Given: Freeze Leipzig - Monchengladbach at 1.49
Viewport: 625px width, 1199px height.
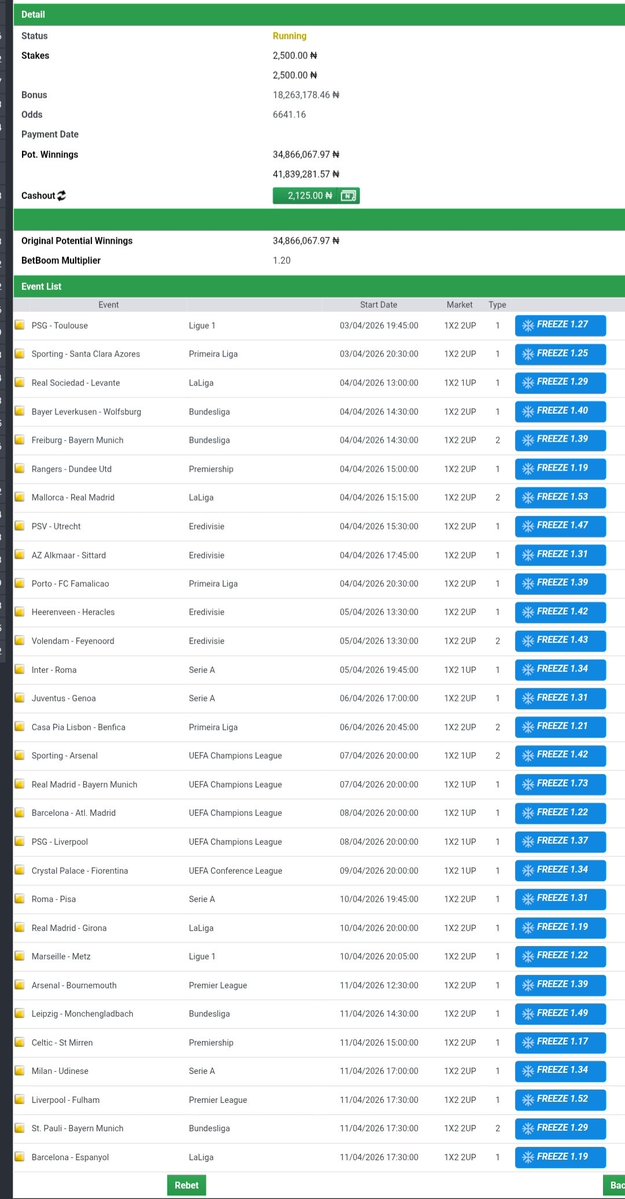Looking at the screenshot, I should click(x=560, y=1014).
